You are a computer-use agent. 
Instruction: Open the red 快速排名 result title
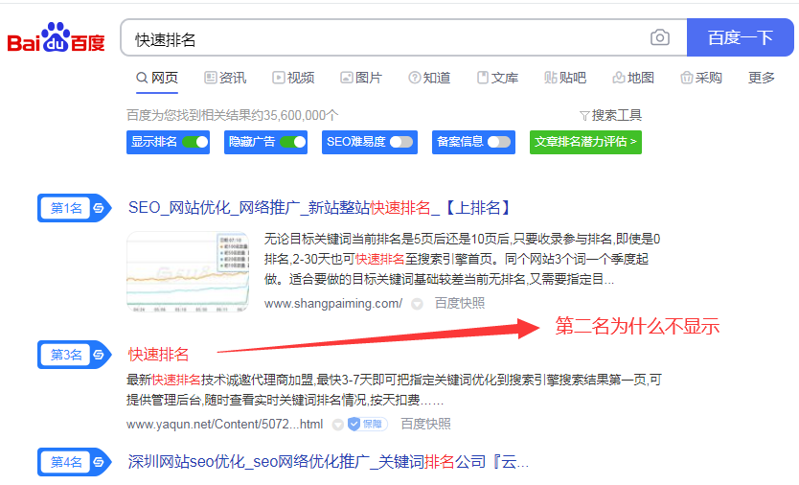pos(158,355)
